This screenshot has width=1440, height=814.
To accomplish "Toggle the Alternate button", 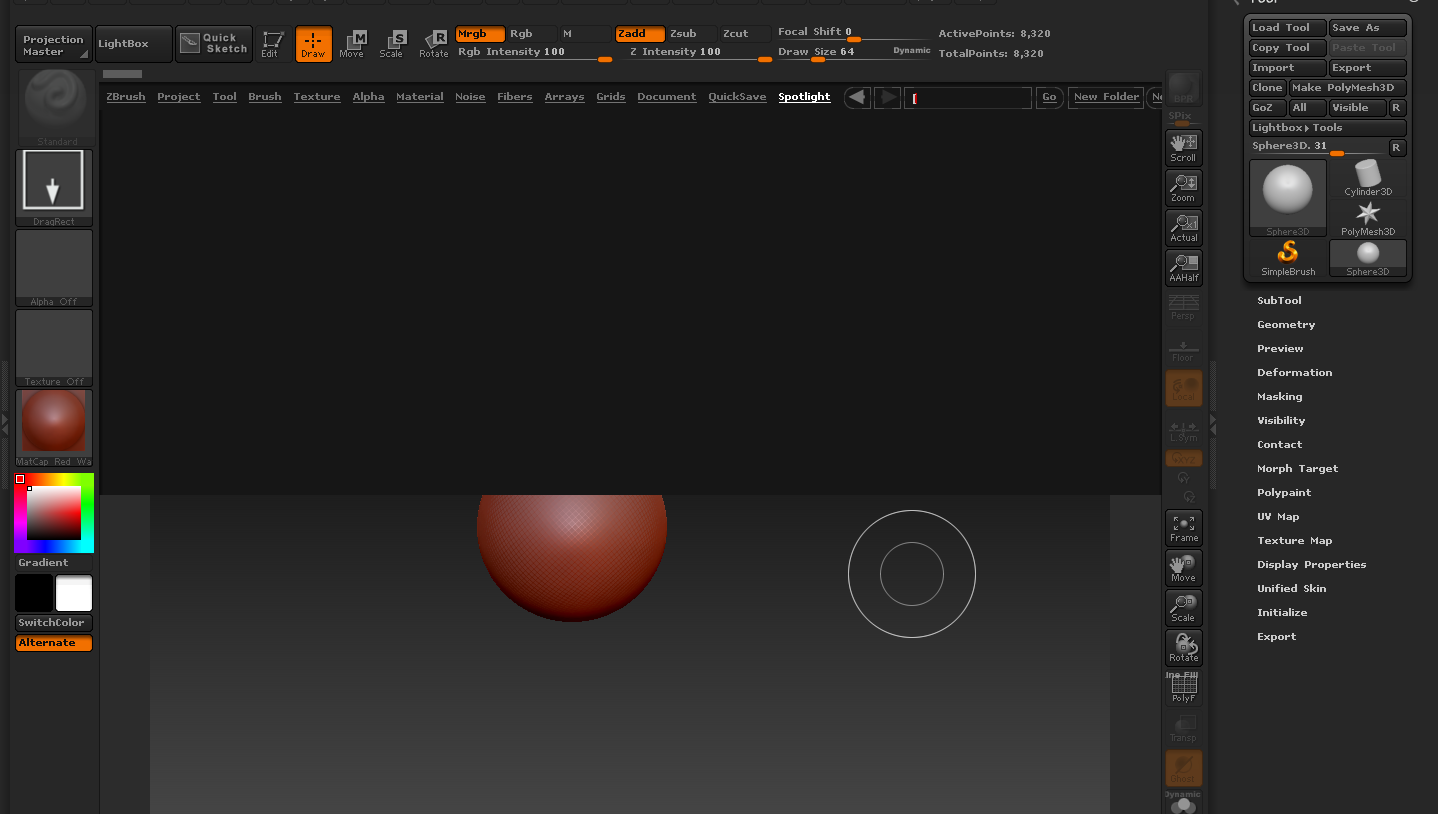I will pyautogui.click(x=54, y=643).
